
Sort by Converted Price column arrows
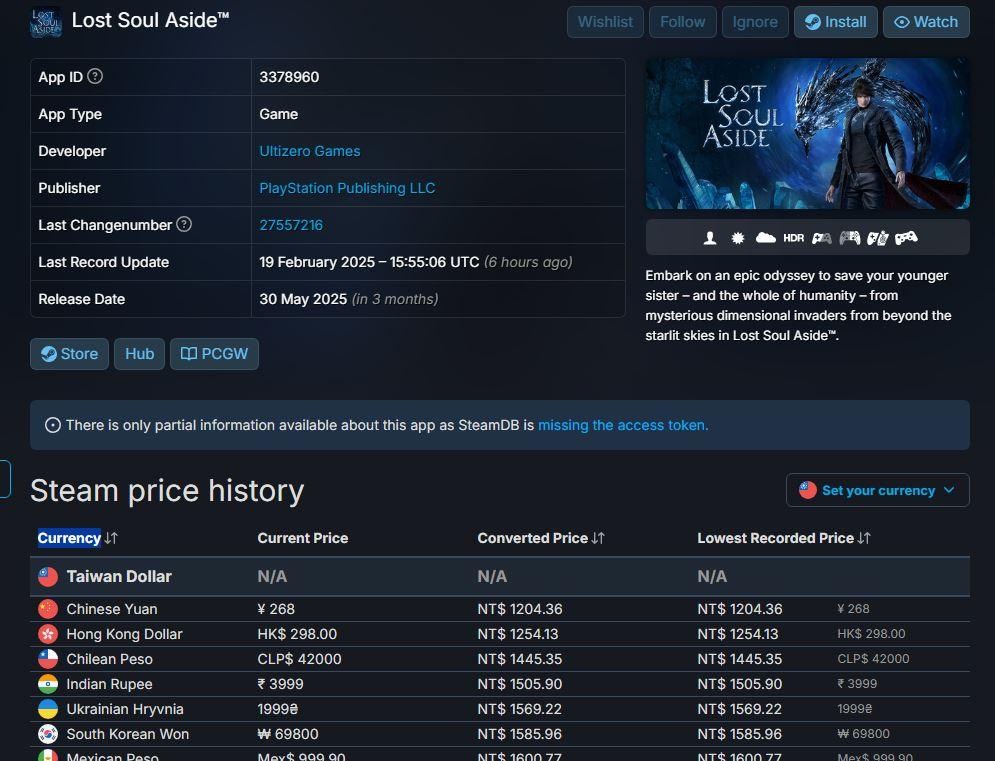598,538
